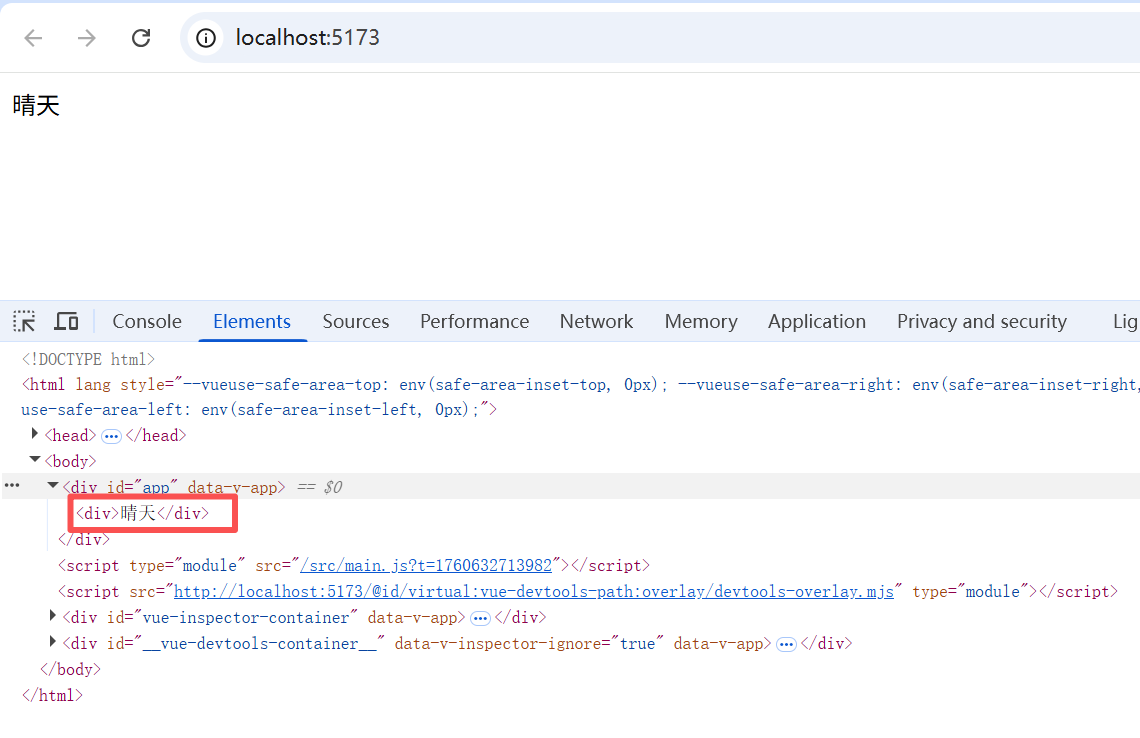
Task: Open the Application tab
Action: click(x=816, y=321)
